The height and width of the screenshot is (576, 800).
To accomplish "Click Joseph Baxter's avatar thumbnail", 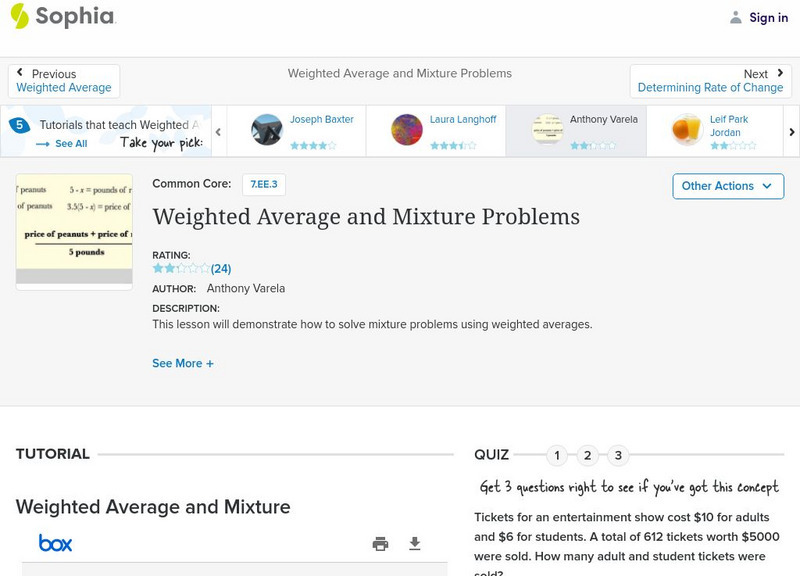I will [267, 130].
